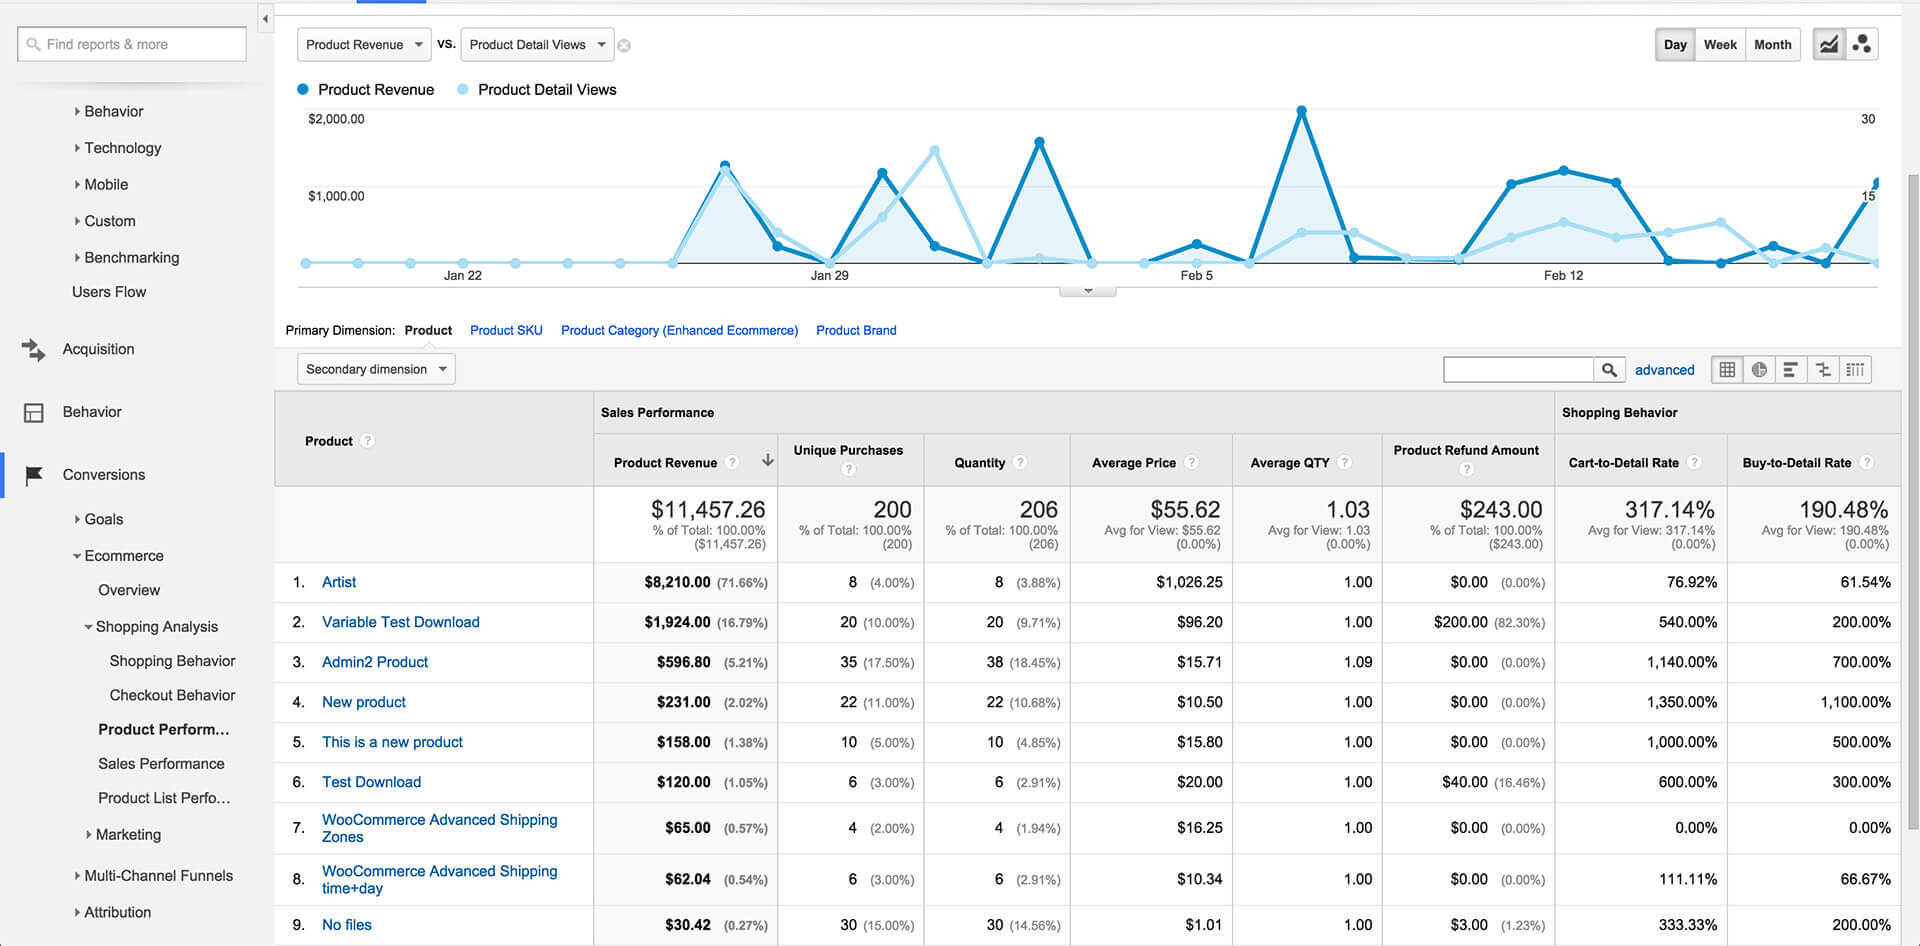Screen dimensions: 1920x946
Task: Switch primary dimension to Product Brand
Action: pos(856,331)
